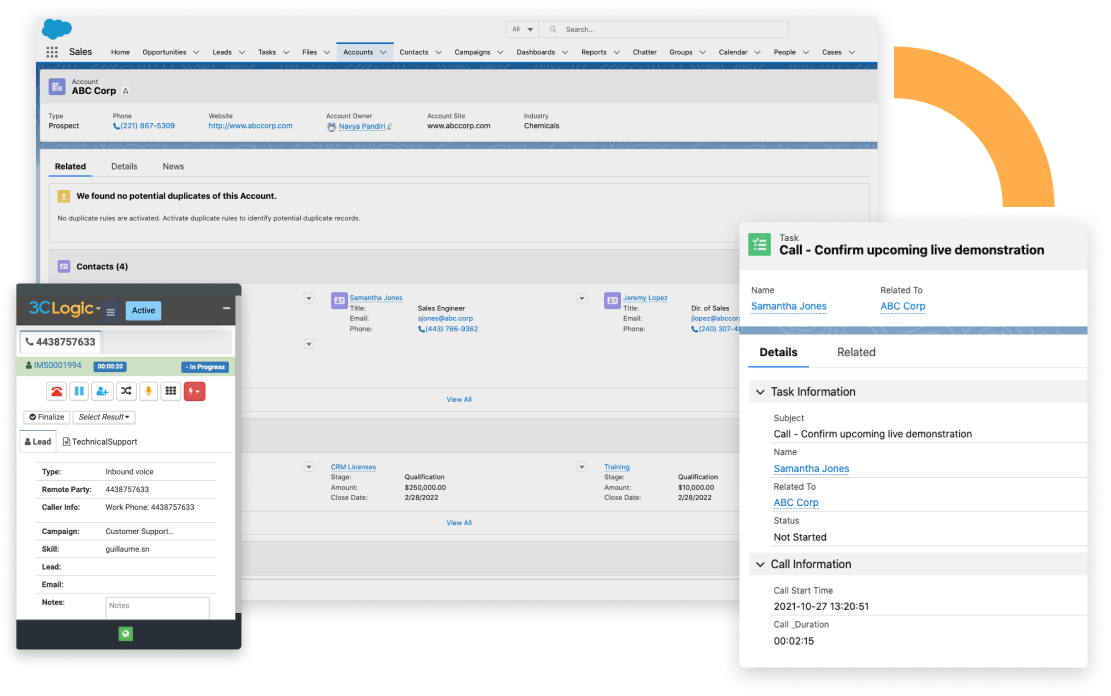
Task: View account hierarchy icon beside ABC Corp
Action: coord(125,91)
